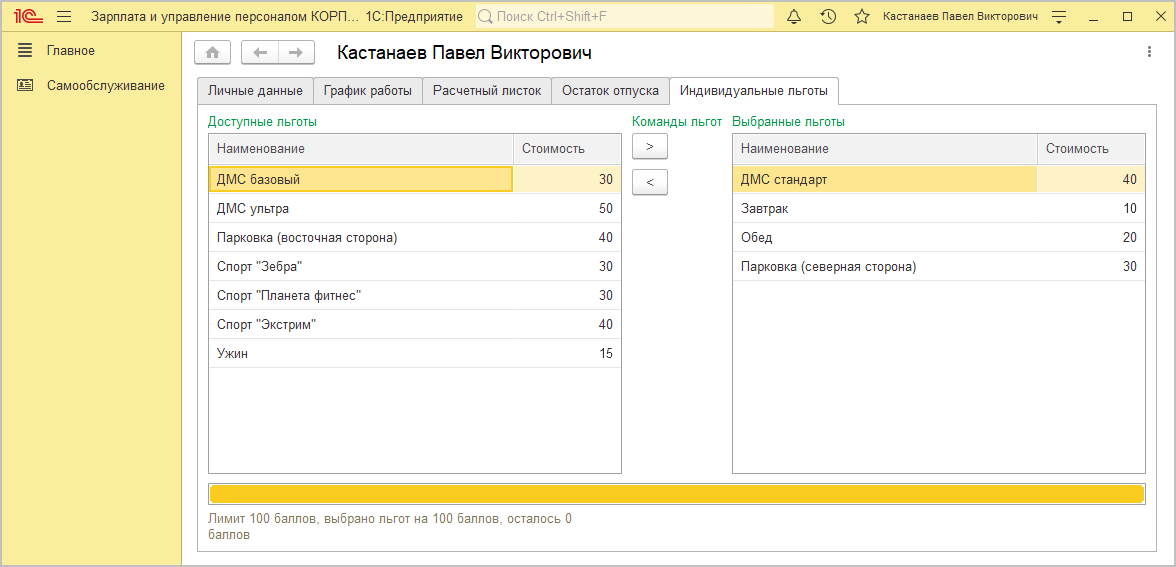Open Самообслуживание section in sidebar
Screen dimensions: 1176x567
point(105,86)
